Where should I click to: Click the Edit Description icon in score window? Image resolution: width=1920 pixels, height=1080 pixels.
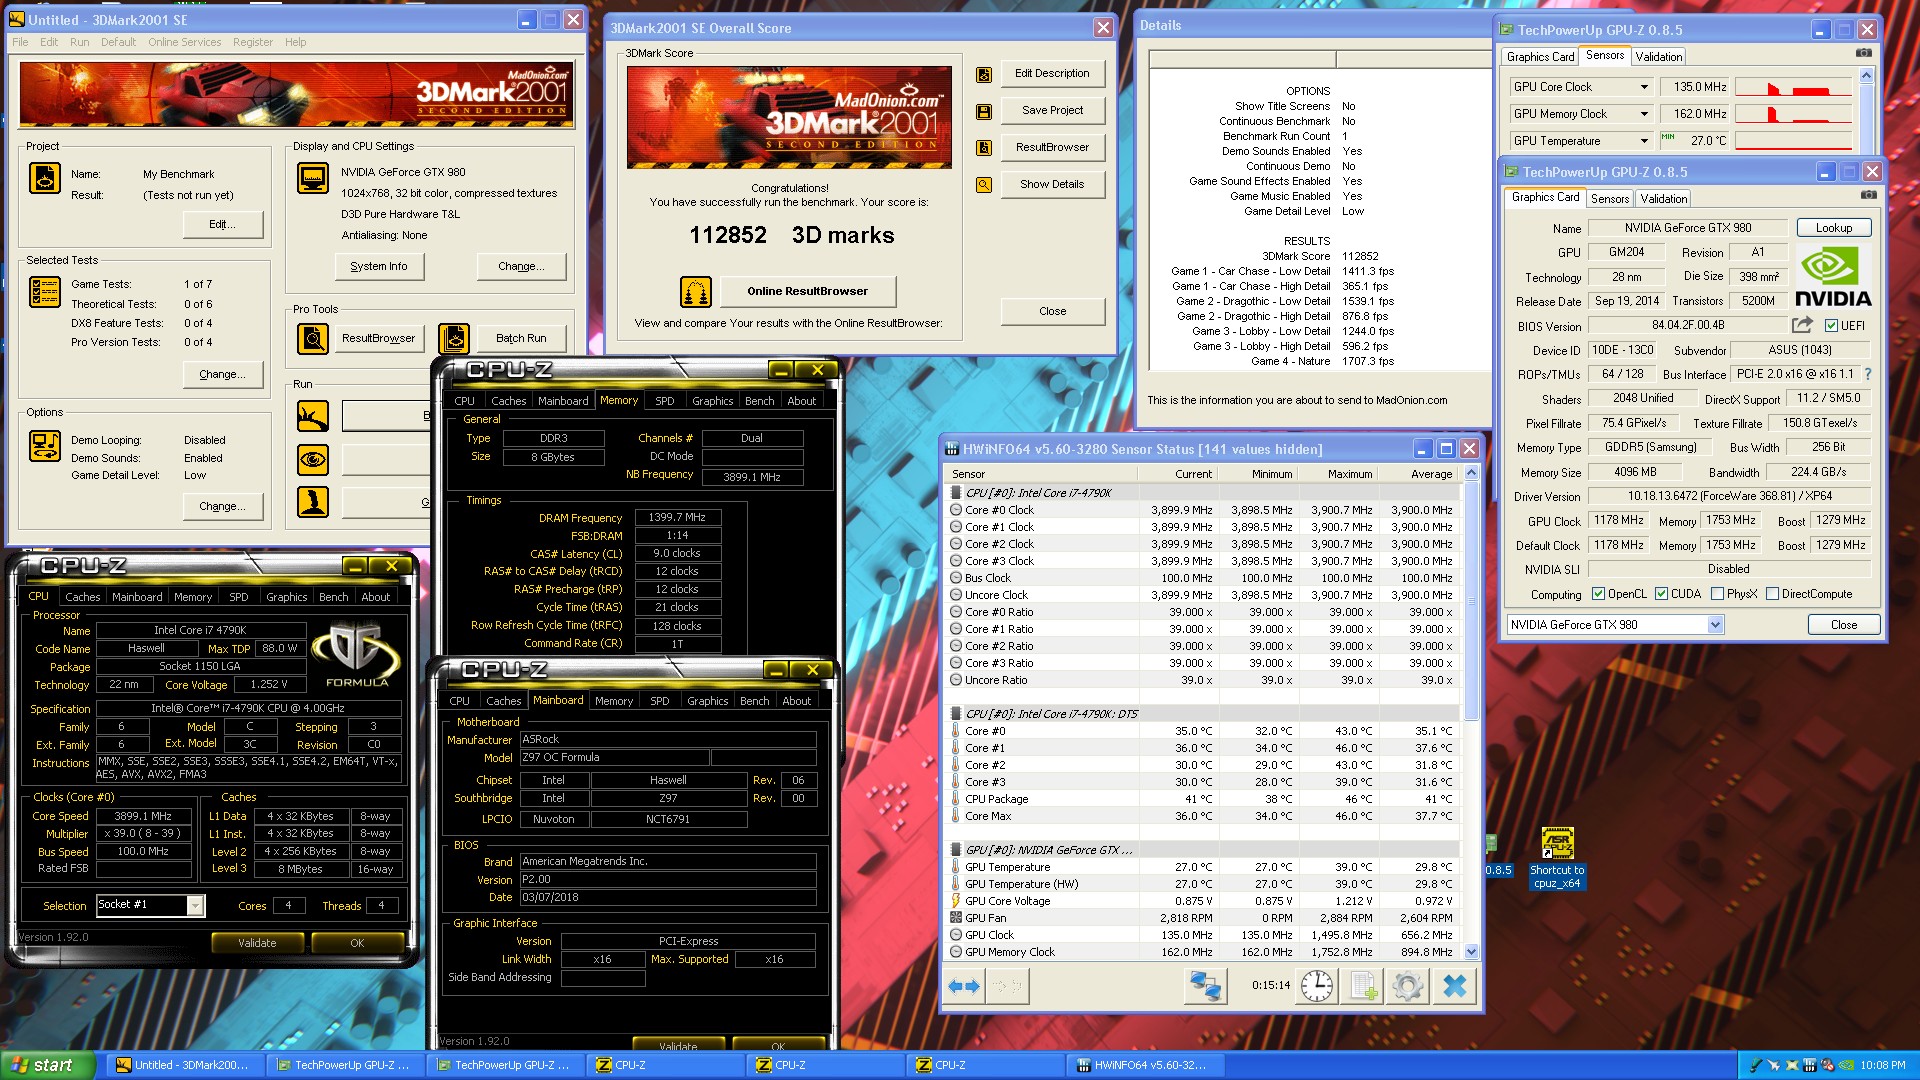point(984,74)
